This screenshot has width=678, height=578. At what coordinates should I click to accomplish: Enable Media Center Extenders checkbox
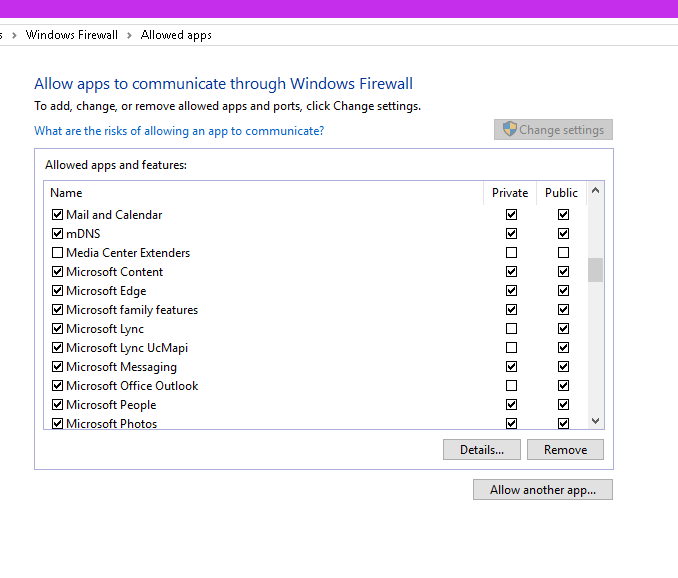pyautogui.click(x=57, y=252)
